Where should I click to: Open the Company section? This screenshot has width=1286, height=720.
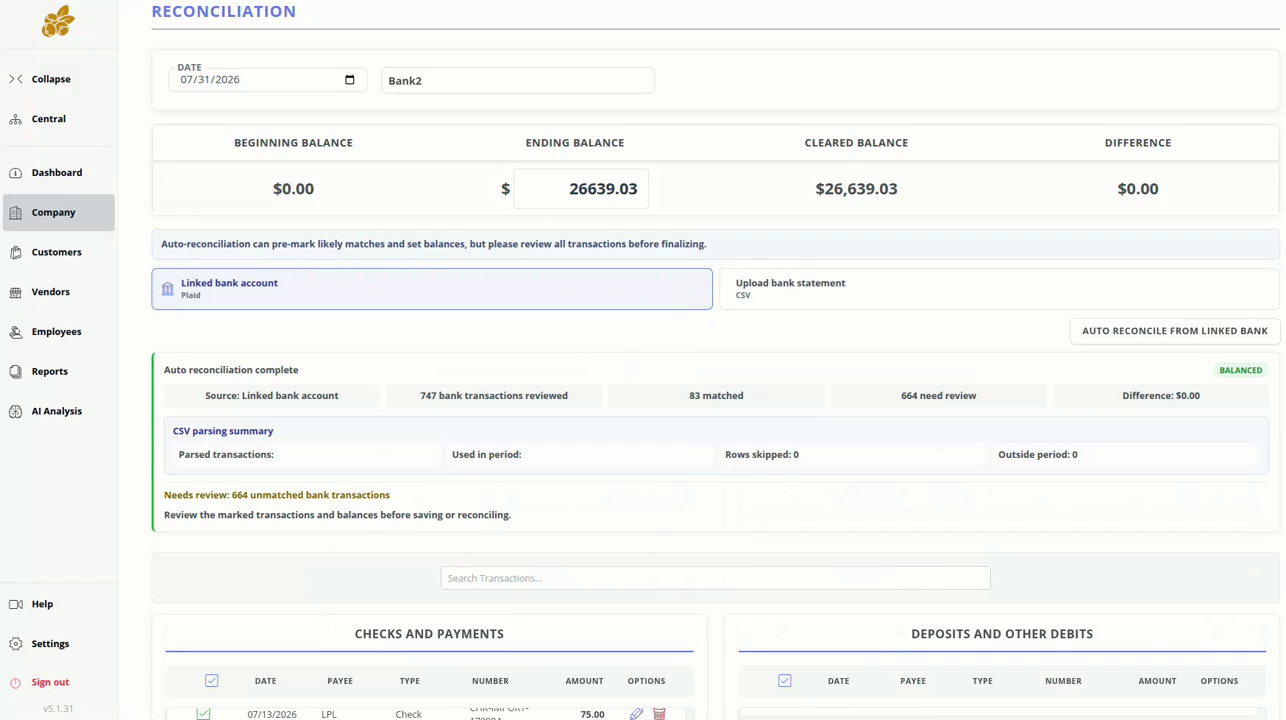point(59,213)
